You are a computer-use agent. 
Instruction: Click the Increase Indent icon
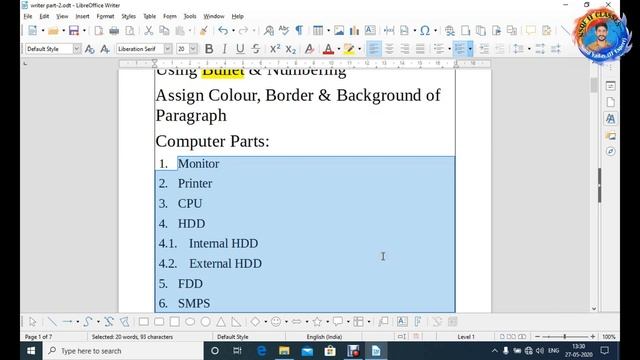(484, 49)
